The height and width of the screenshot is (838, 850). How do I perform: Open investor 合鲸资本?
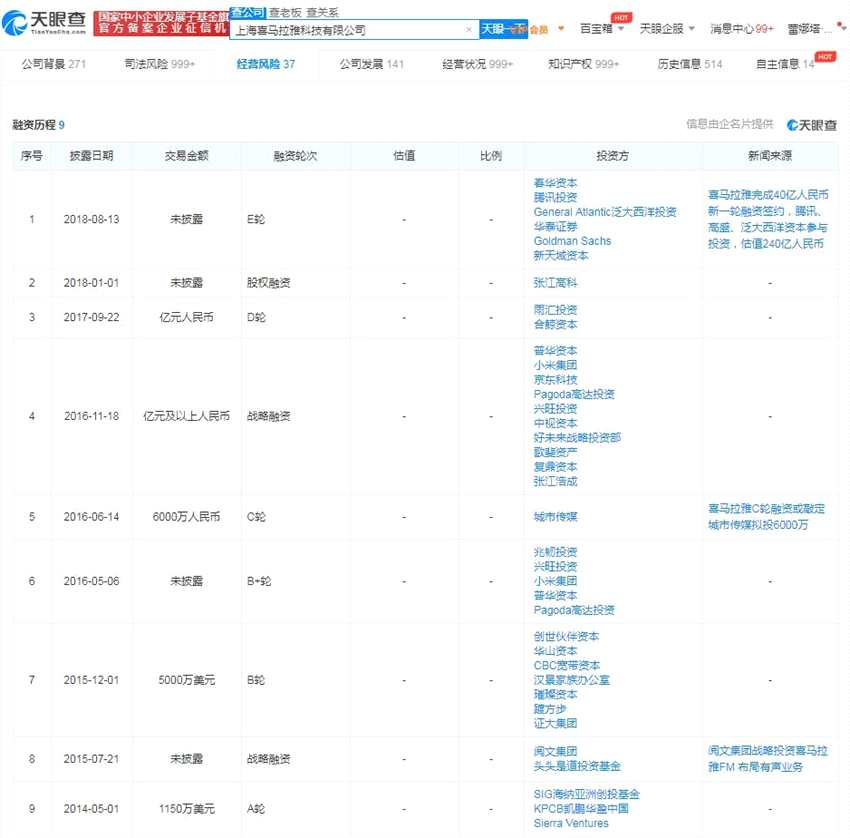[555, 325]
